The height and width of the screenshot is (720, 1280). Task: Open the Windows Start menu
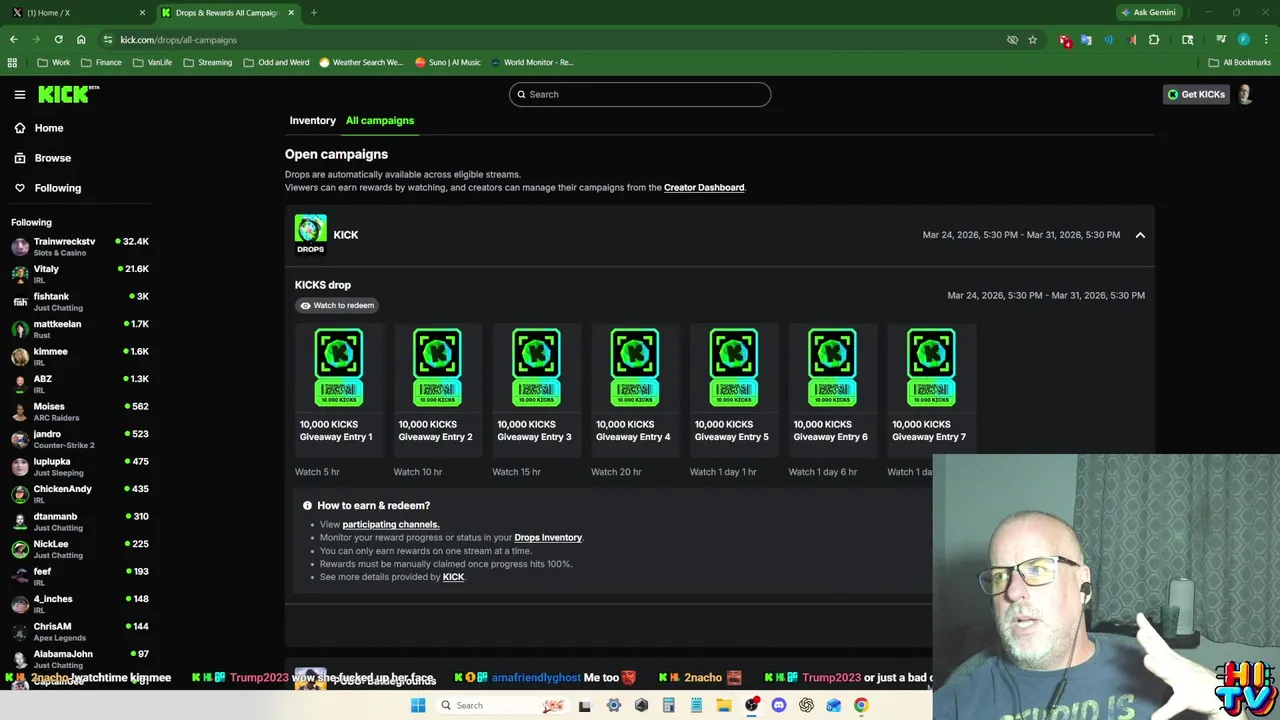coord(418,705)
